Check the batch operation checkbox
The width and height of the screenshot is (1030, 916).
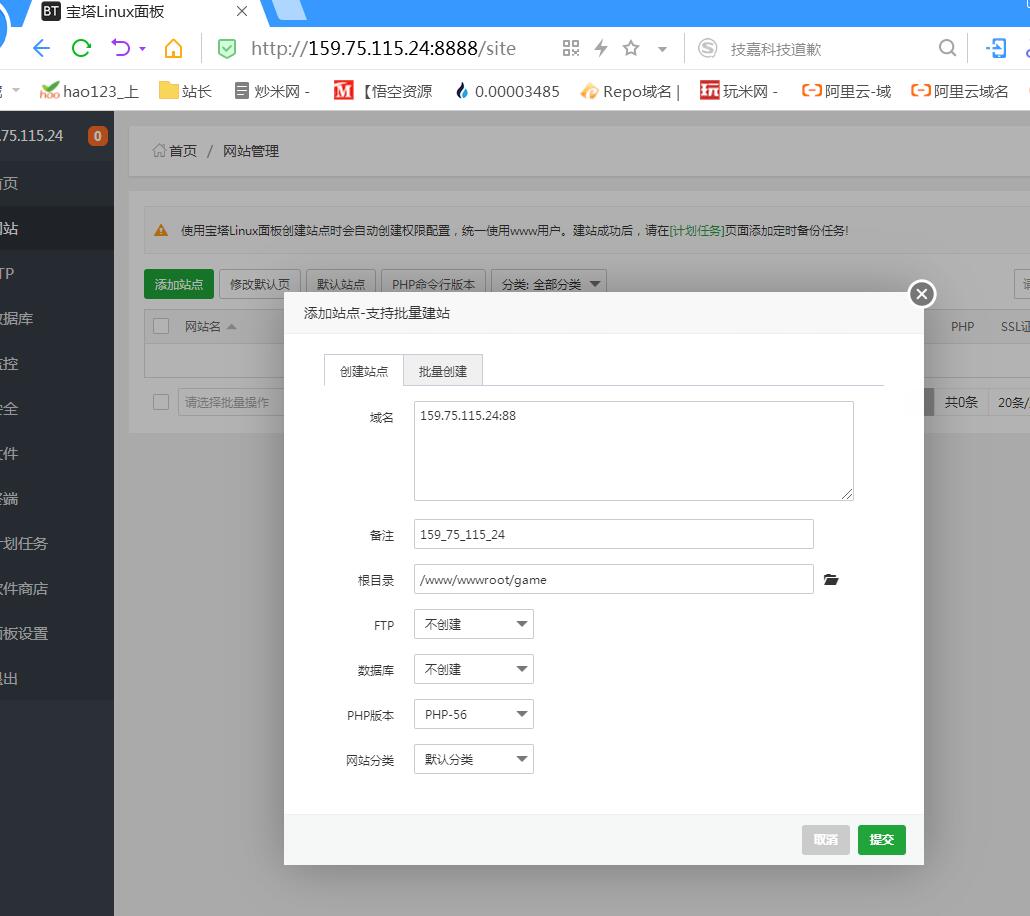click(x=161, y=402)
